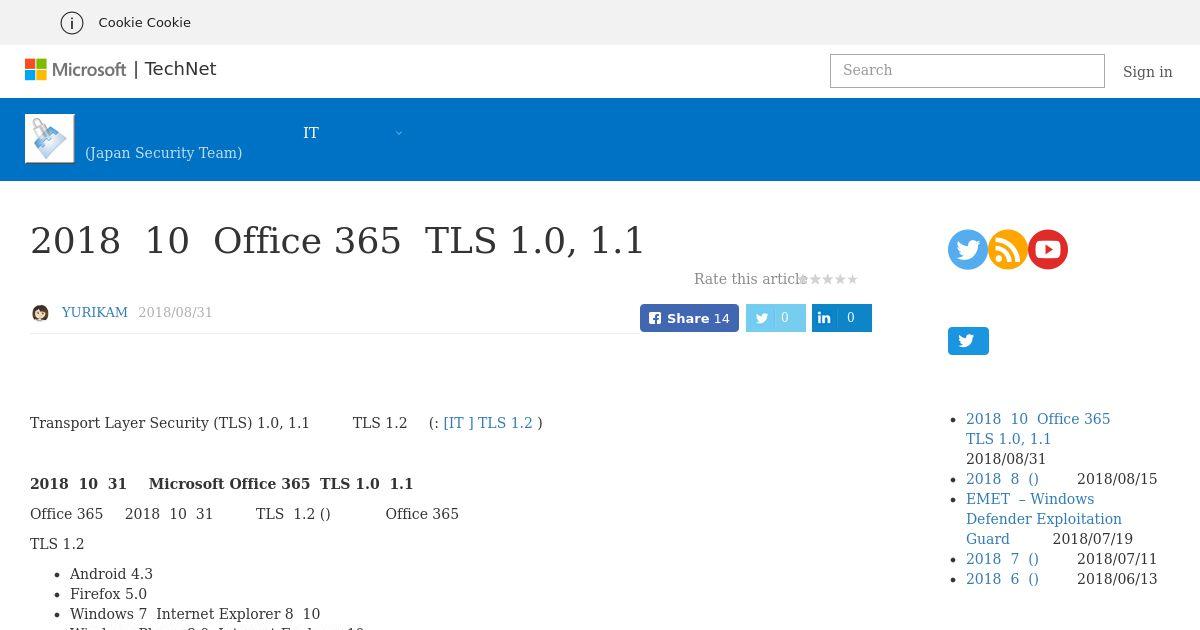
Task: Rate the article using the stars
Action: coord(830,279)
